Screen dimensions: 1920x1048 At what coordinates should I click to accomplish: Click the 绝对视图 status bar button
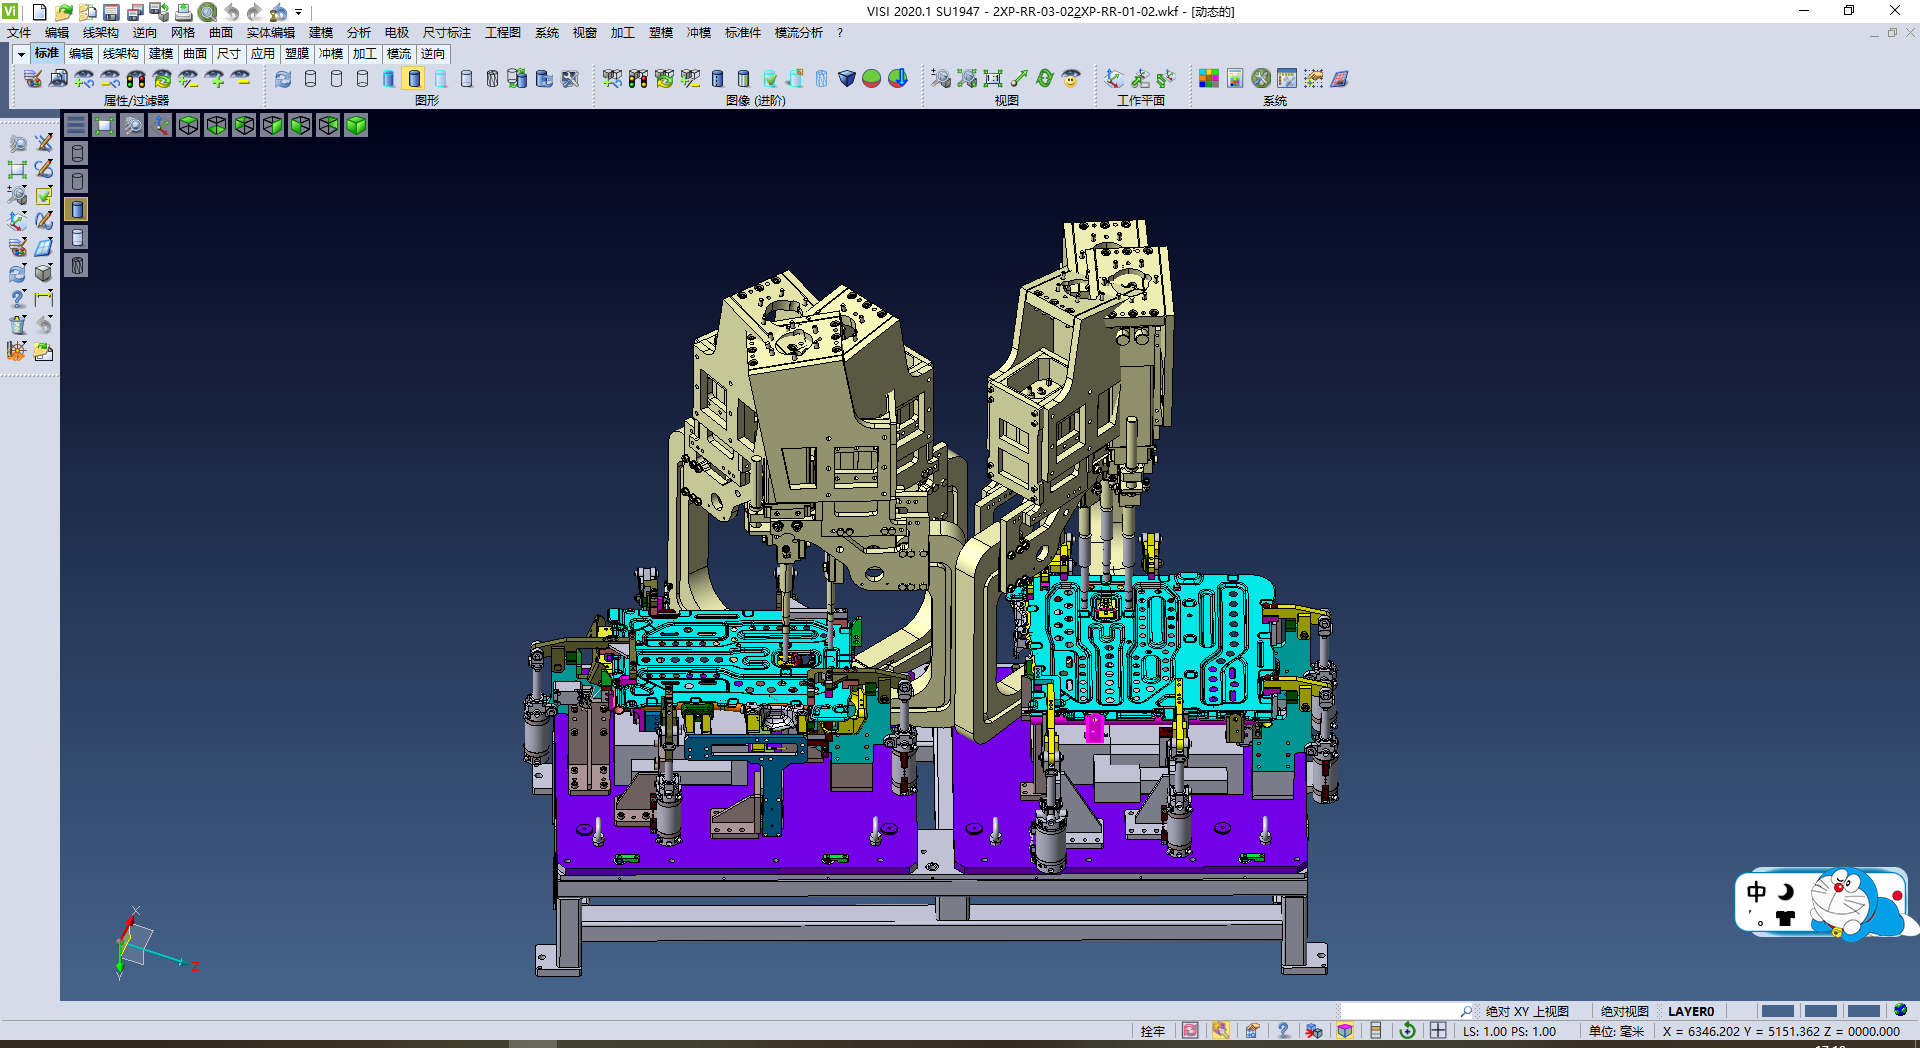[1624, 1011]
